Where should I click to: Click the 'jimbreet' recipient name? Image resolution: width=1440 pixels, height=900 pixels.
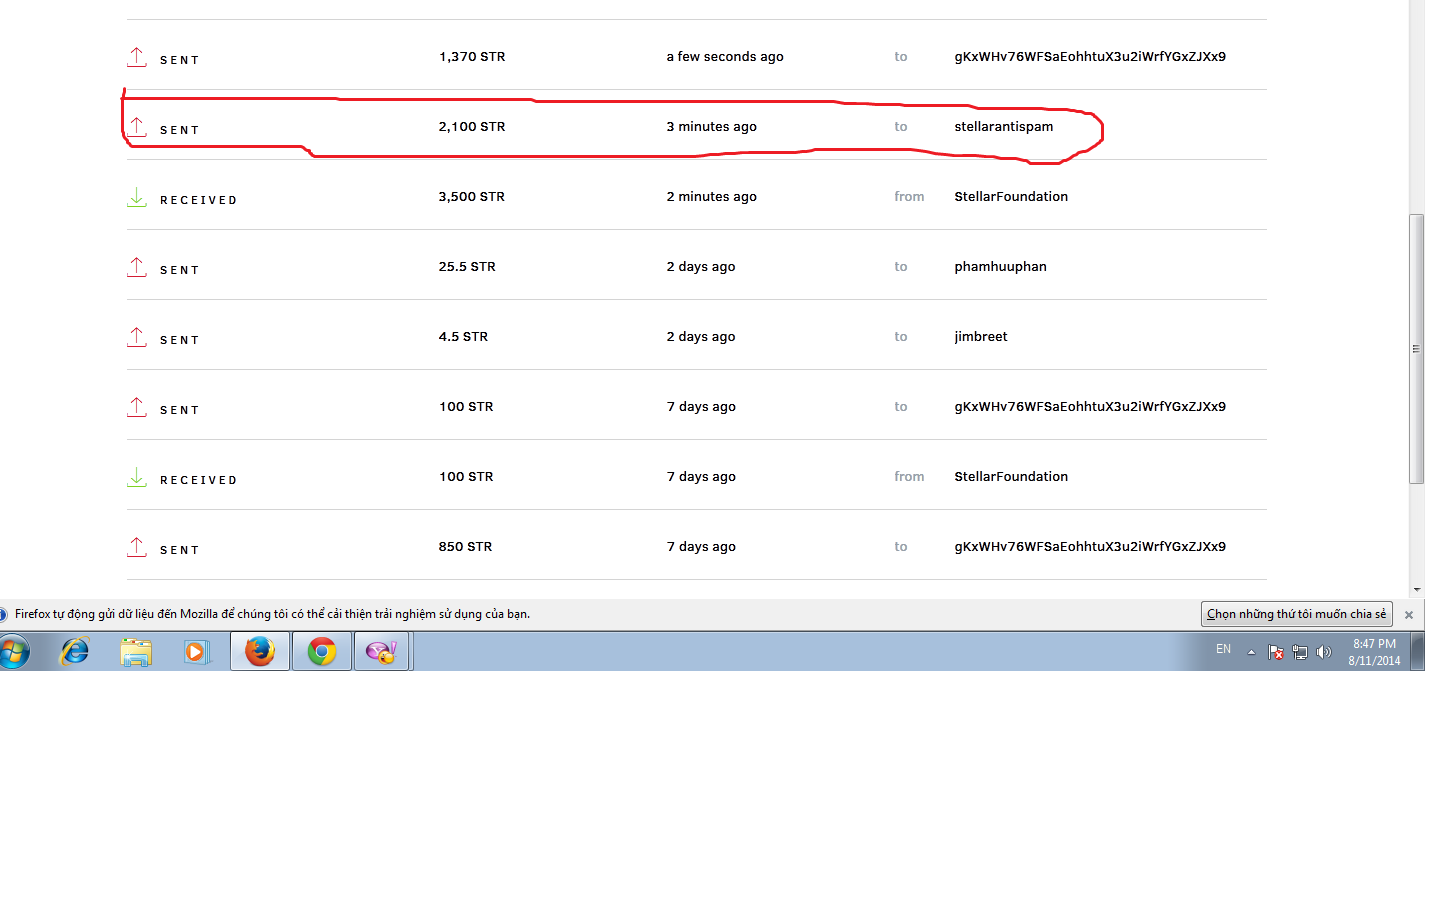pyautogui.click(x=981, y=337)
